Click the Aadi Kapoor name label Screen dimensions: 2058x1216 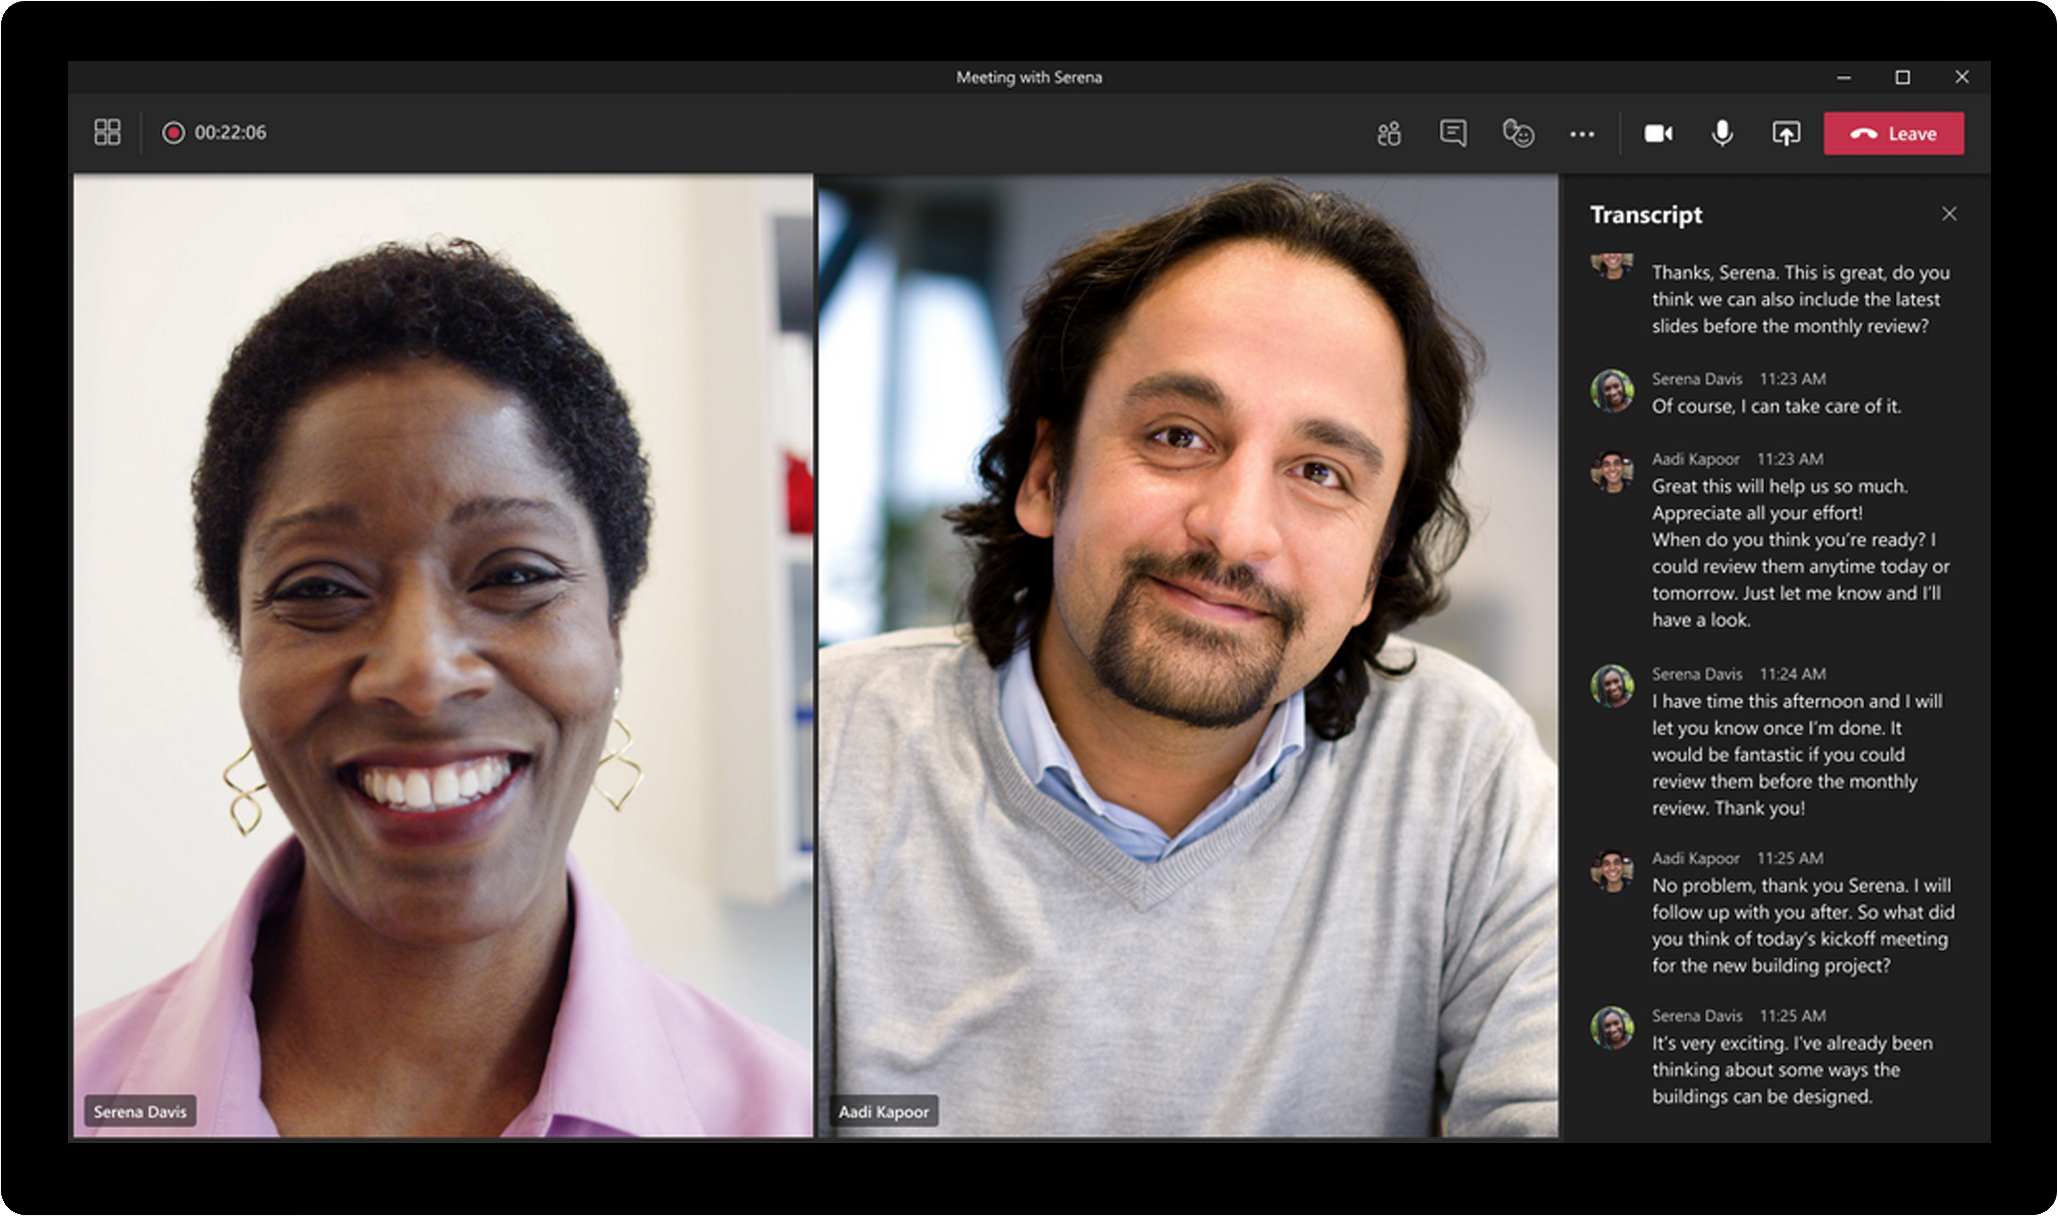pyautogui.click(x=883, y=1111)
